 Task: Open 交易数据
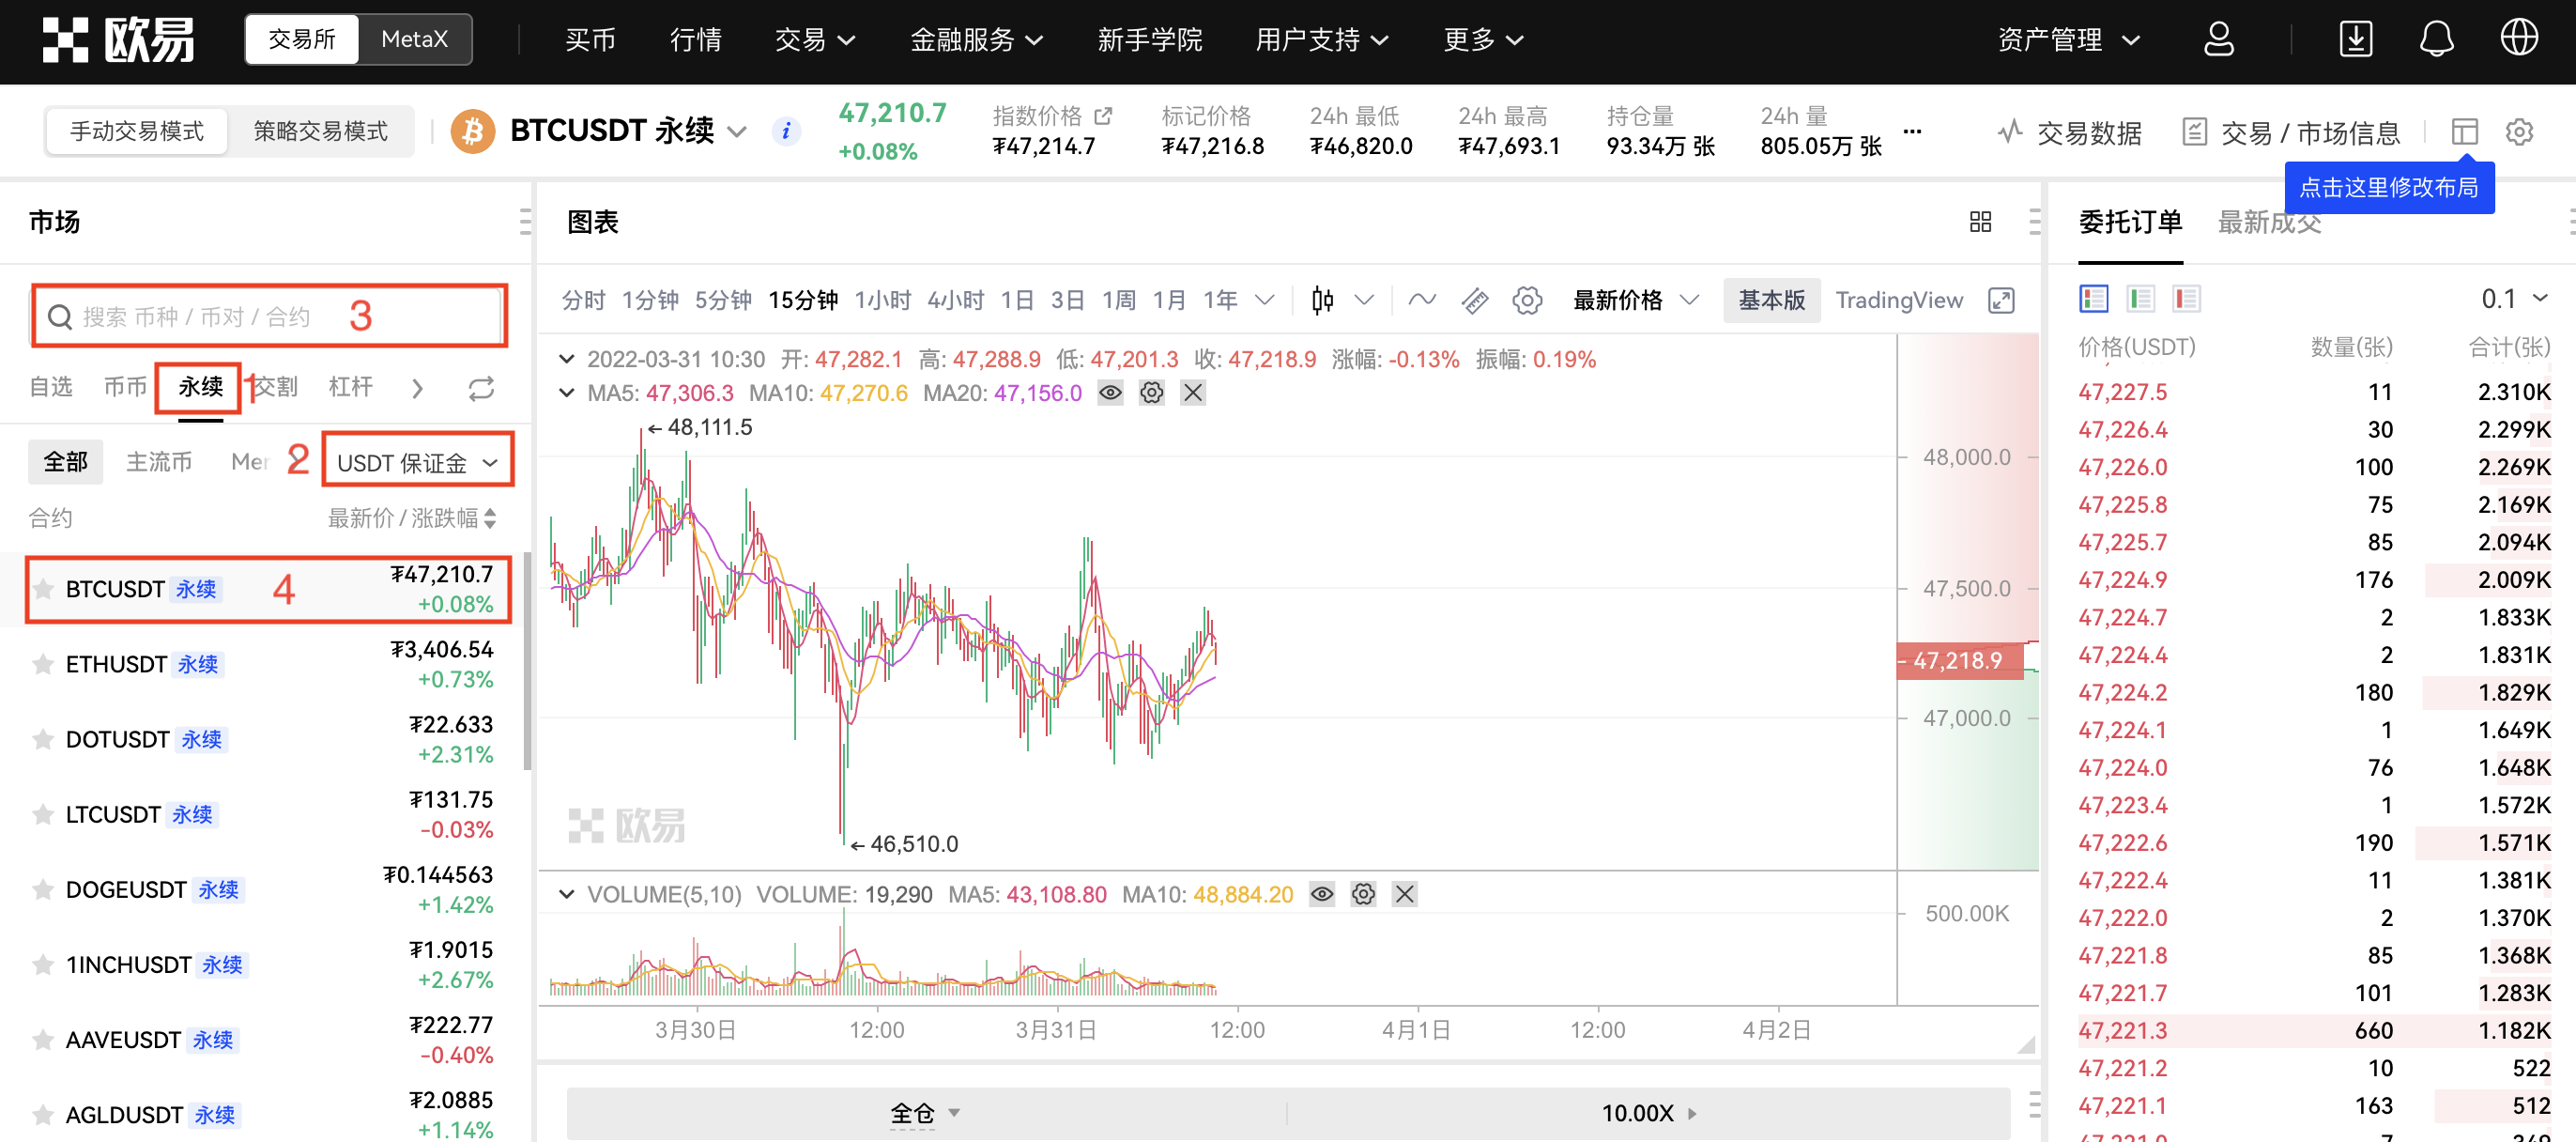point(2069,132)
